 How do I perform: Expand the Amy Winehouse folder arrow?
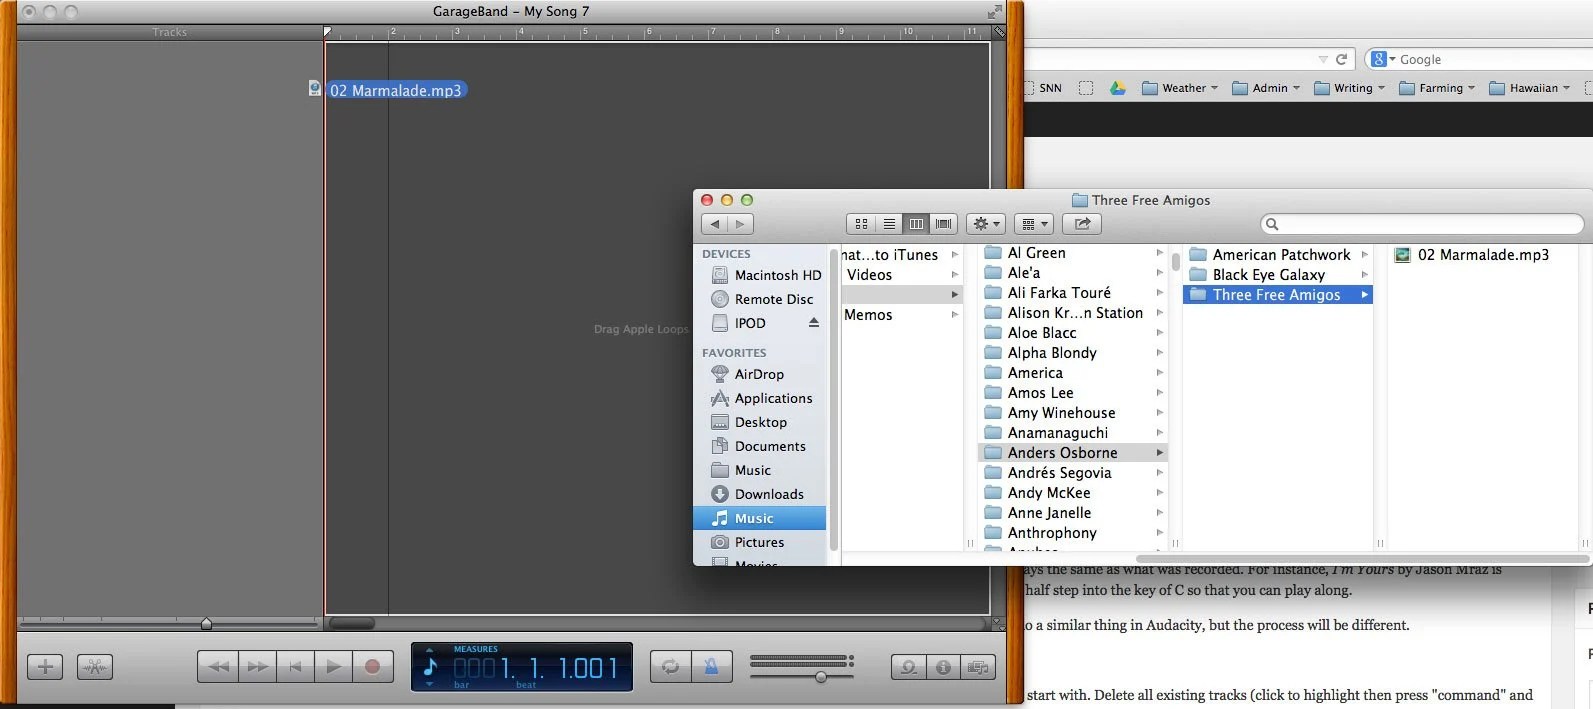[1160, 413]
